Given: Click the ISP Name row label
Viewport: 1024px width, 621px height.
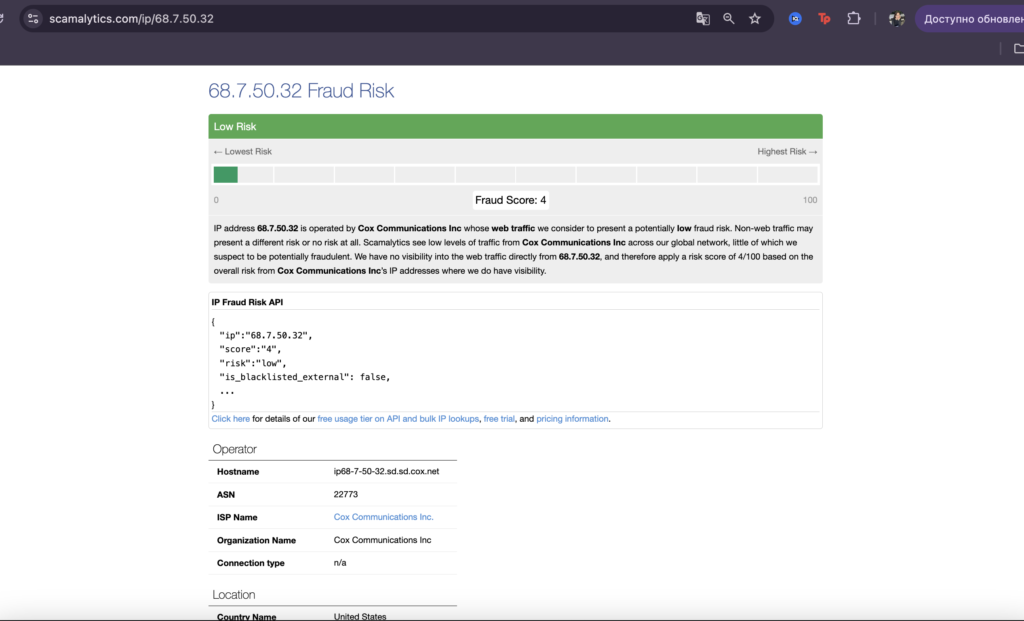Looking at the screenshot, I should 237,517.
